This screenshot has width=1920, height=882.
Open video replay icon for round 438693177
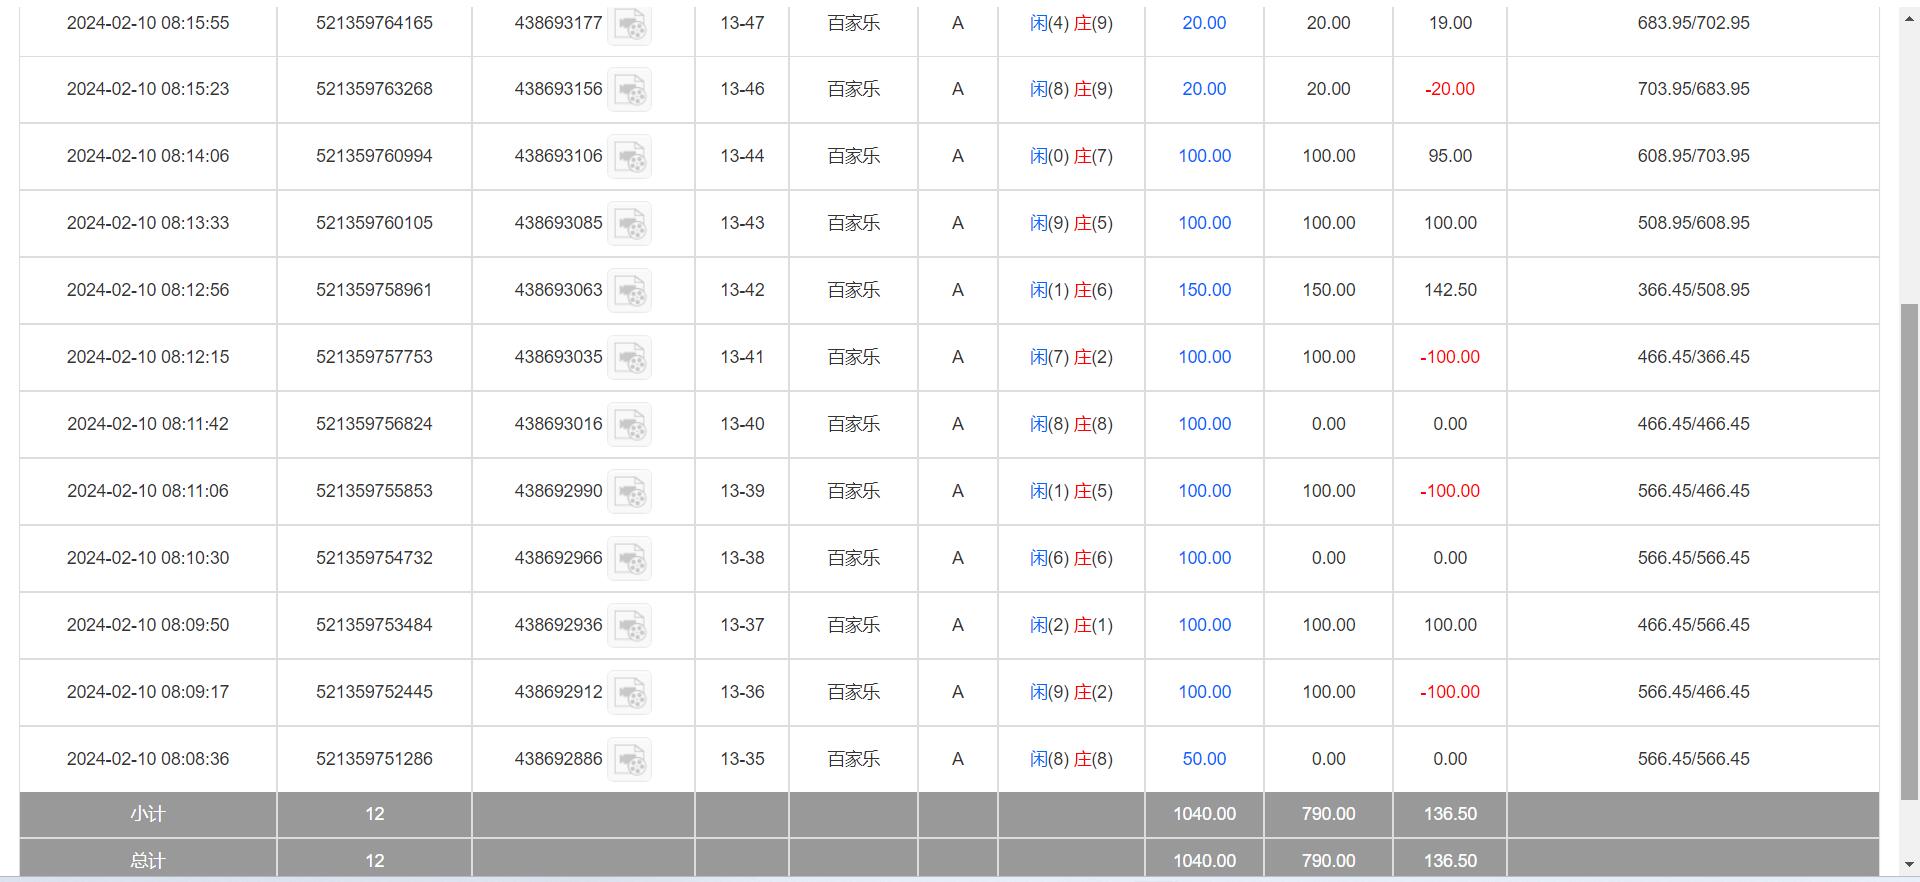(630, 24)
